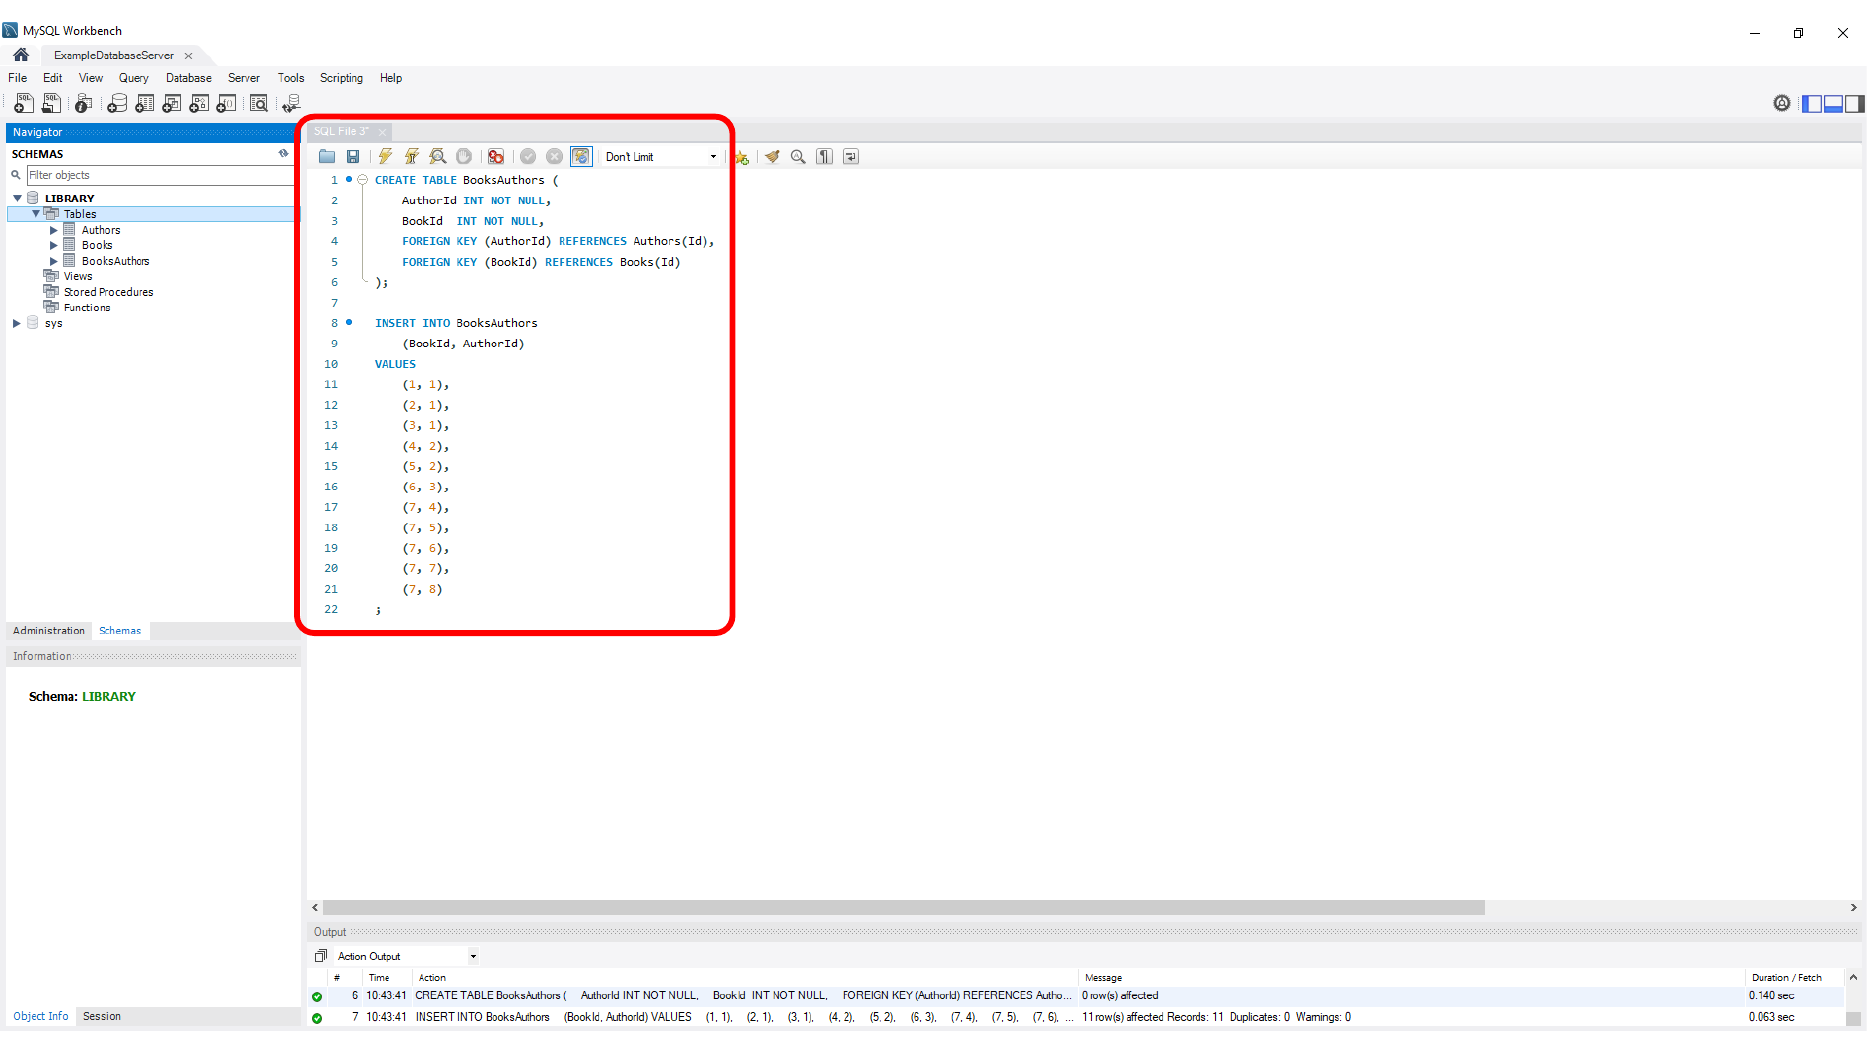Expand the sys schema
The height and width of the screenshot is (1050, 1867).
[x=17, y=323]
